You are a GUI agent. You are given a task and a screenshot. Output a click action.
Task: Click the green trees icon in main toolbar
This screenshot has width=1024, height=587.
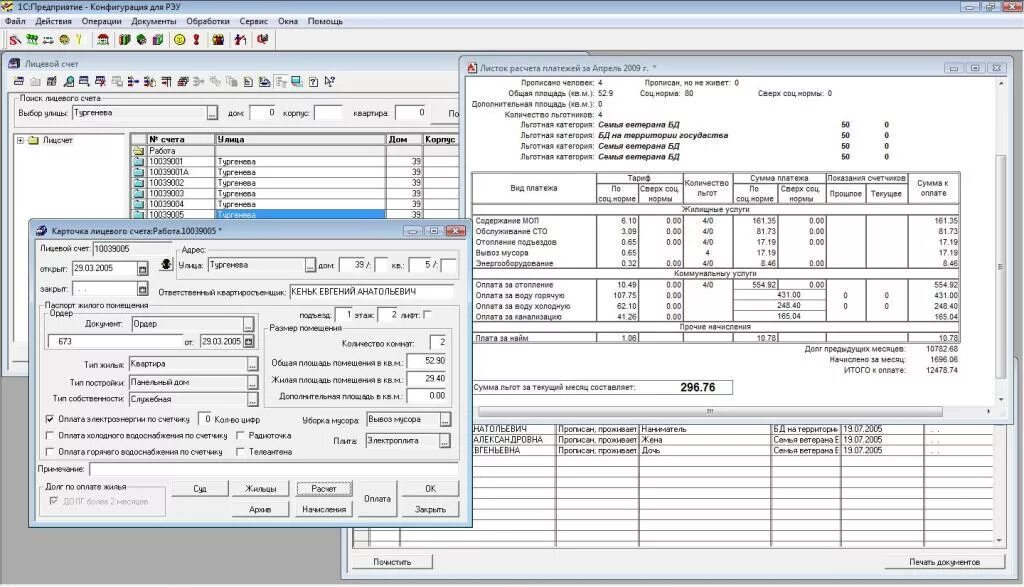(x=31, y=40)
